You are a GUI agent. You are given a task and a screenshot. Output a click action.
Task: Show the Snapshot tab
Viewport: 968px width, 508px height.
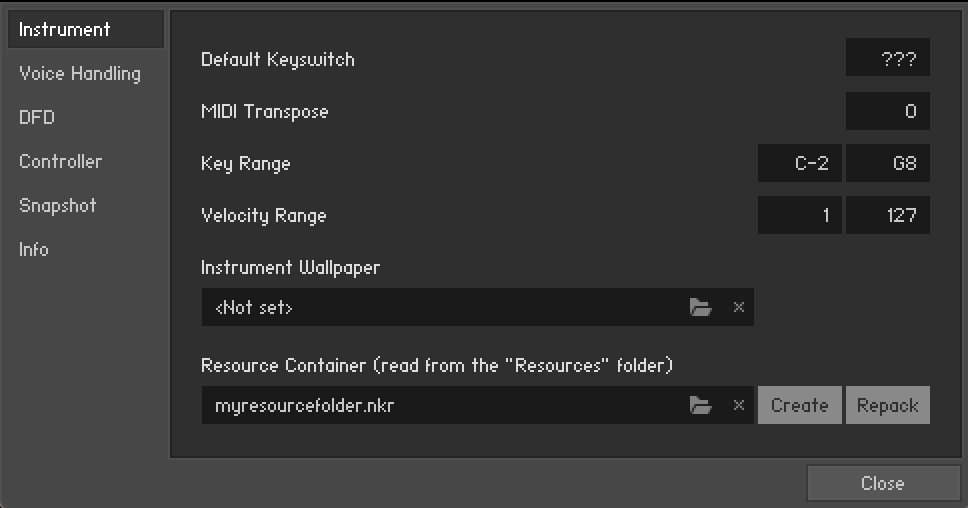pos(57,206)
